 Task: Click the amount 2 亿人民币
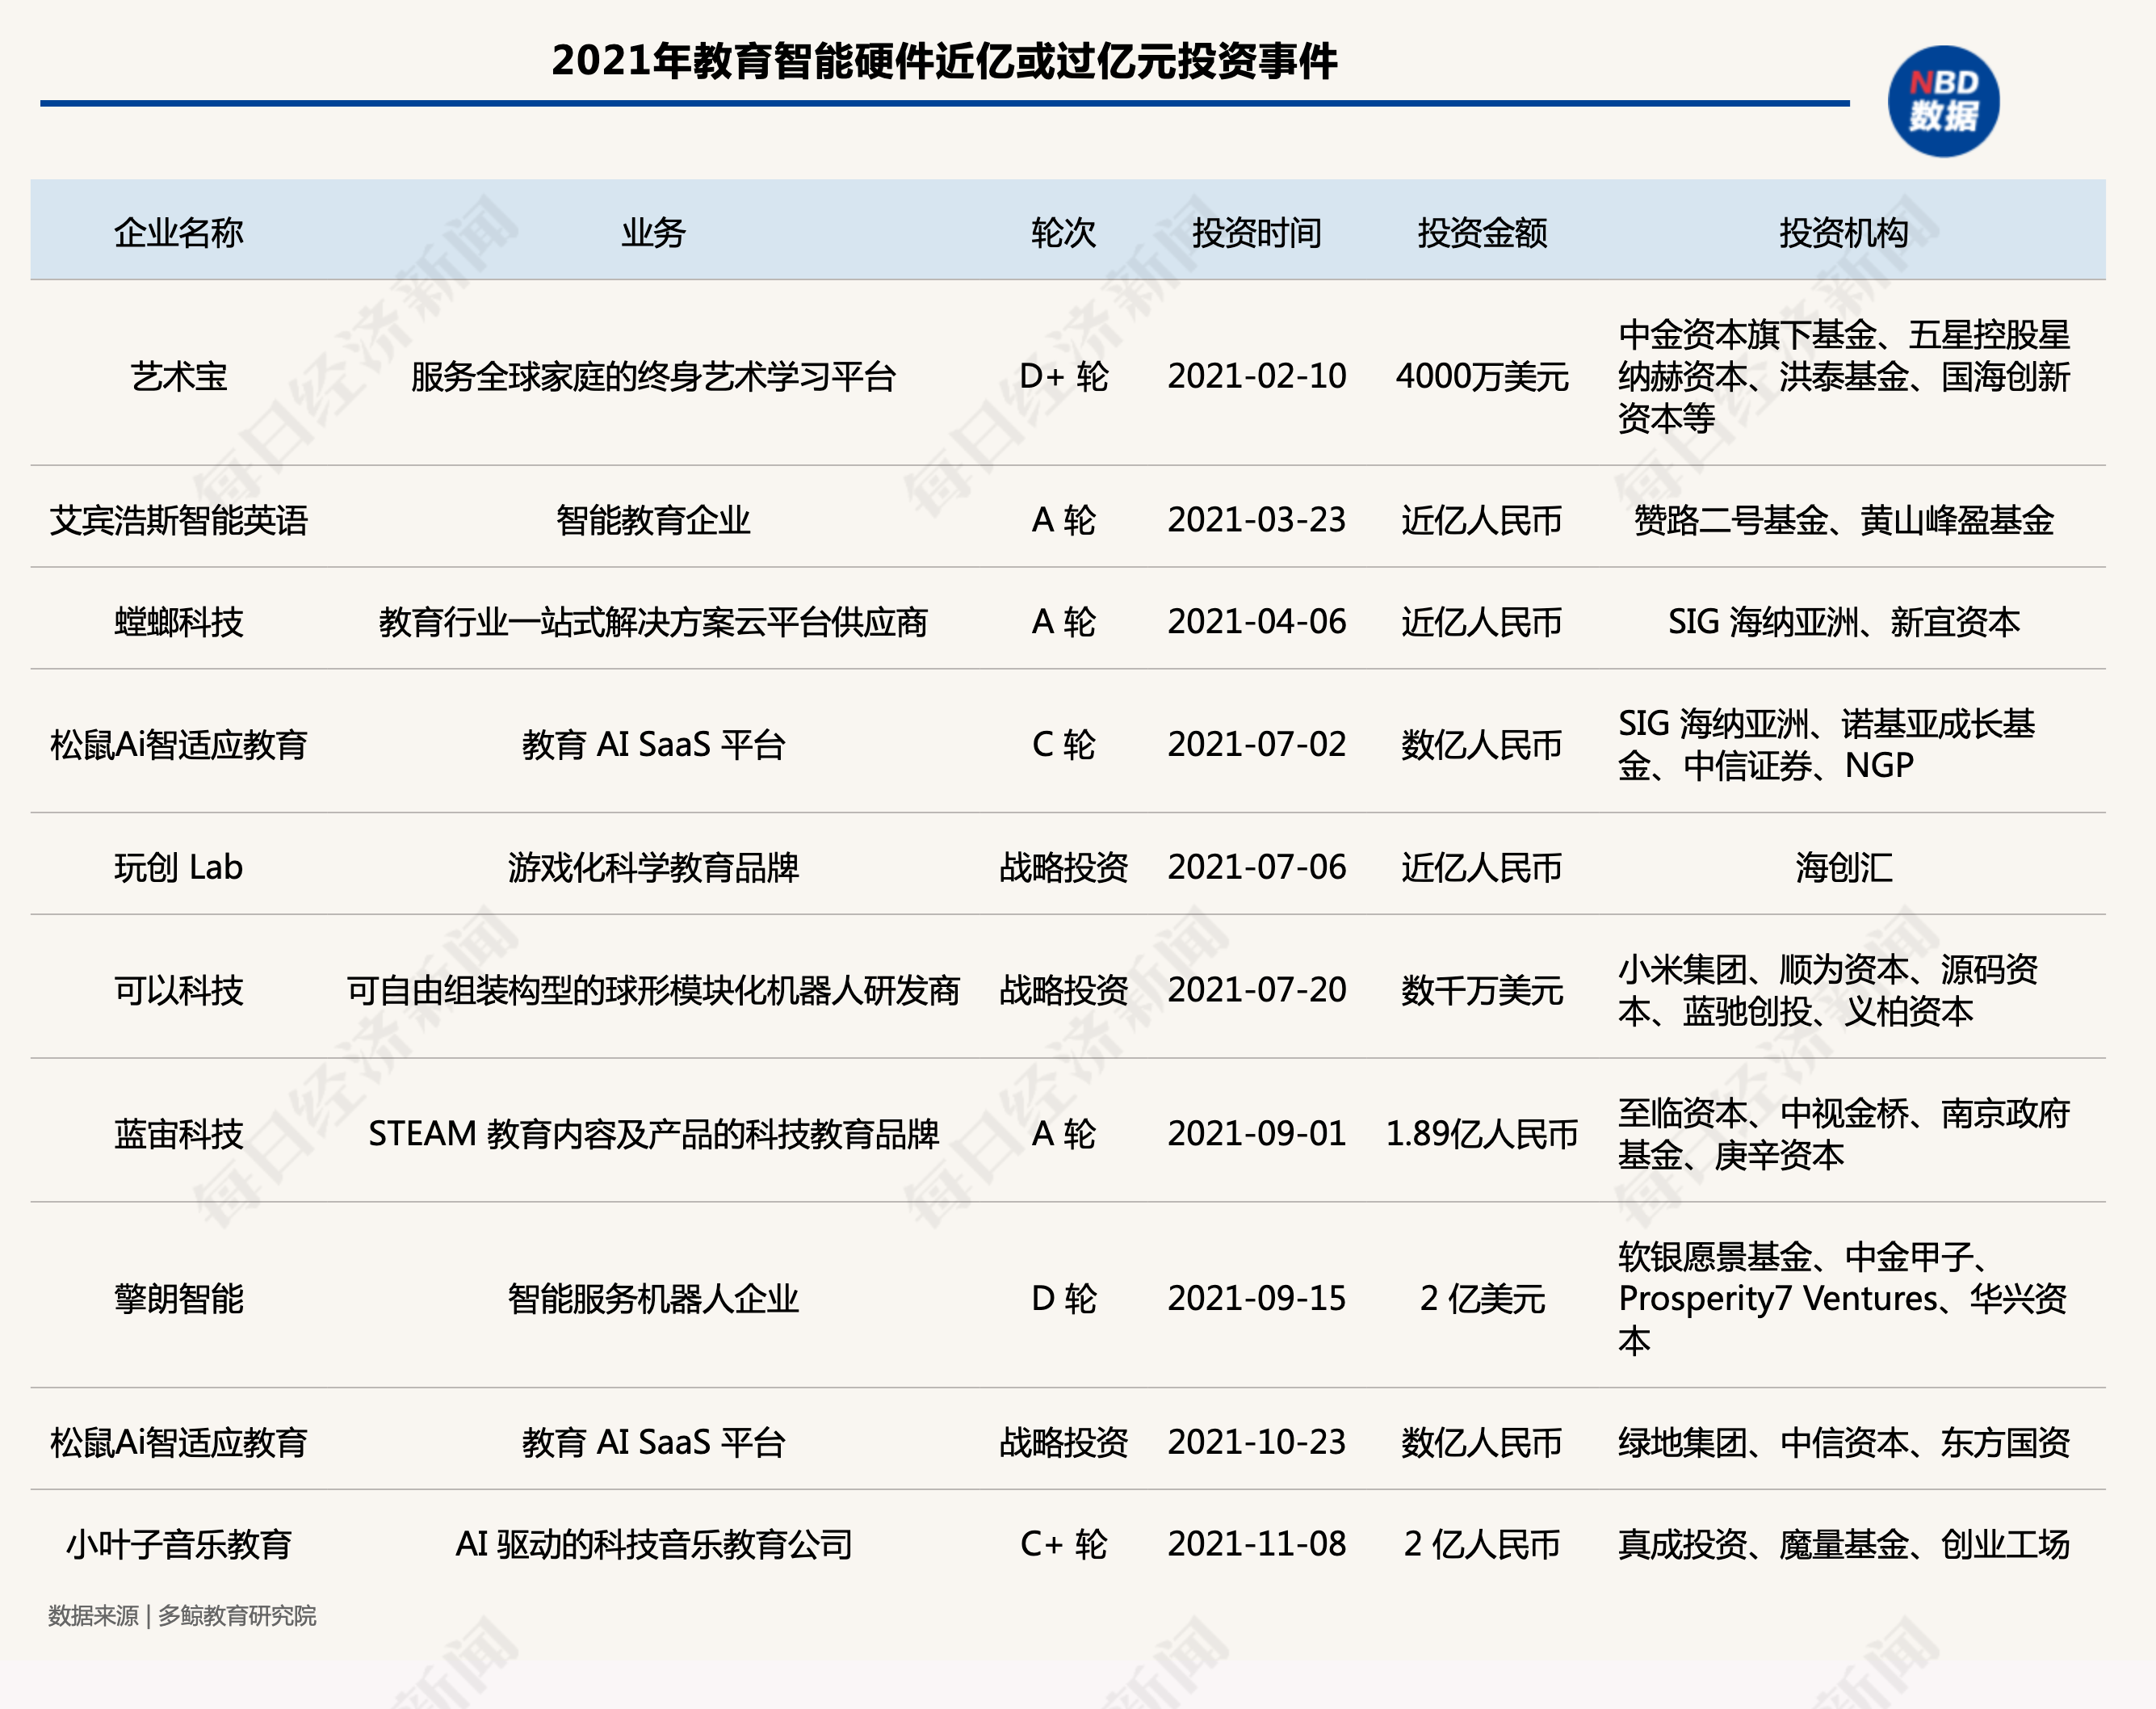(1482, 1545)
